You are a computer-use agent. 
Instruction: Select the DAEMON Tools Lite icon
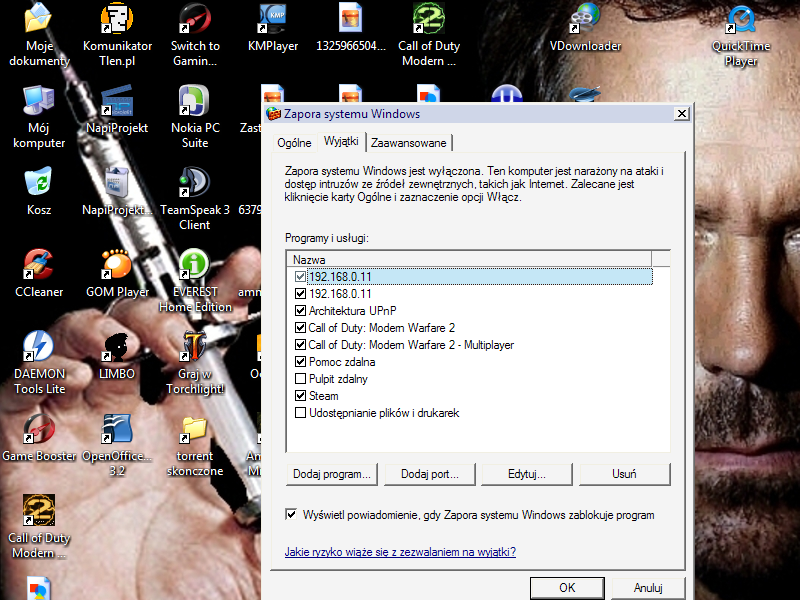coord(39,363)
